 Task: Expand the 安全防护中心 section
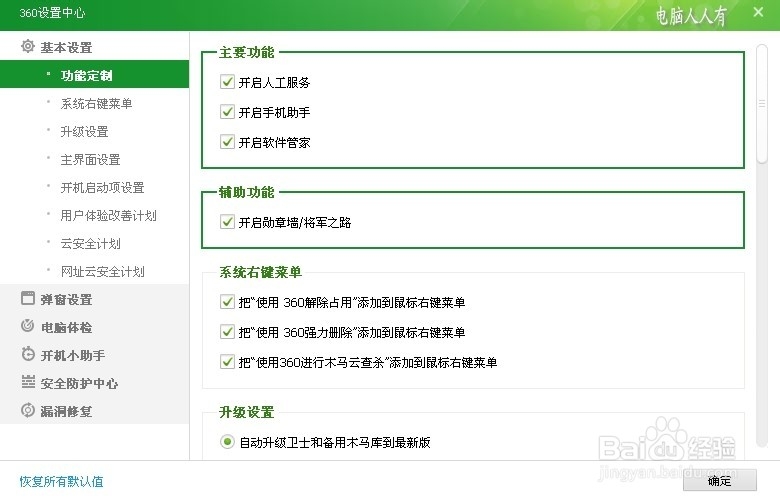pos(95,383)
